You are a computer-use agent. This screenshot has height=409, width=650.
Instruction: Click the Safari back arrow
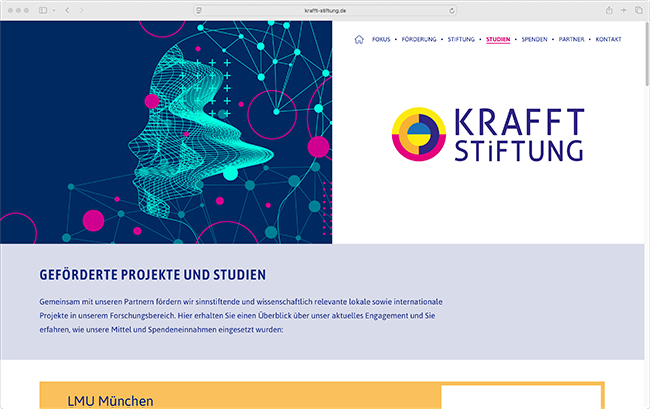[67, 10]
